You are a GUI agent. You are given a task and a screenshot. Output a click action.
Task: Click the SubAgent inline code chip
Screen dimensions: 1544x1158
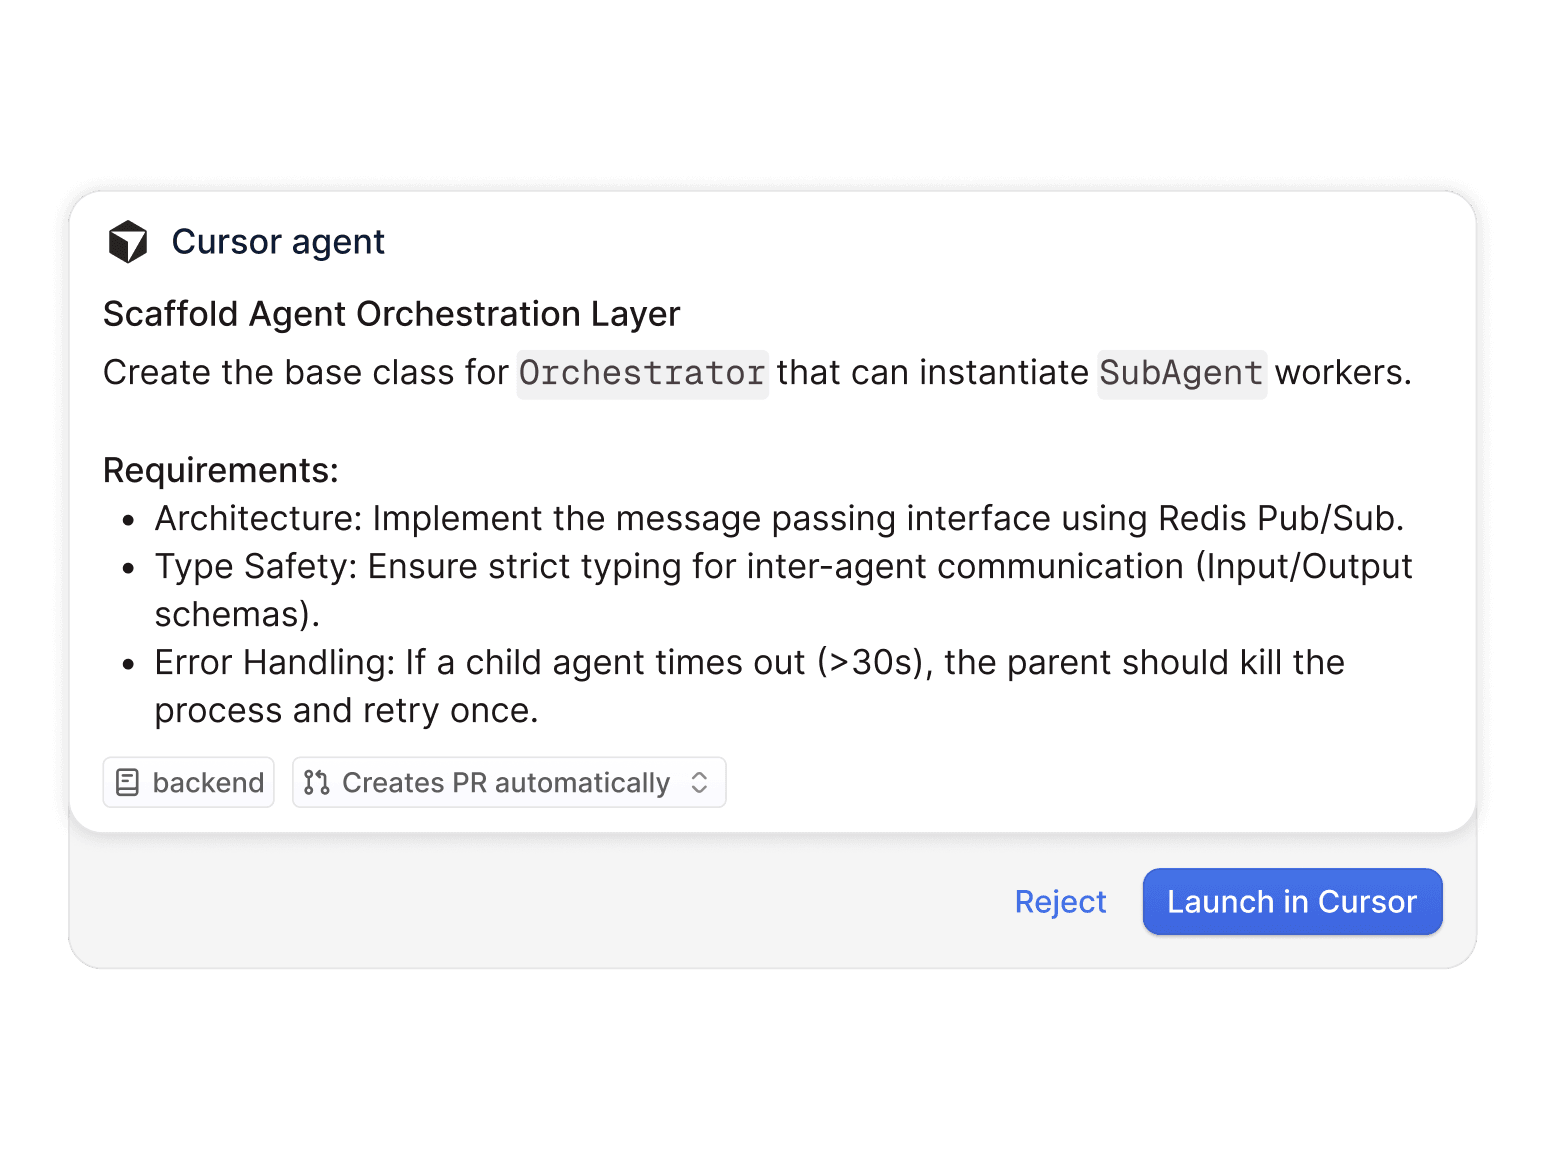tap(1181, 372)
